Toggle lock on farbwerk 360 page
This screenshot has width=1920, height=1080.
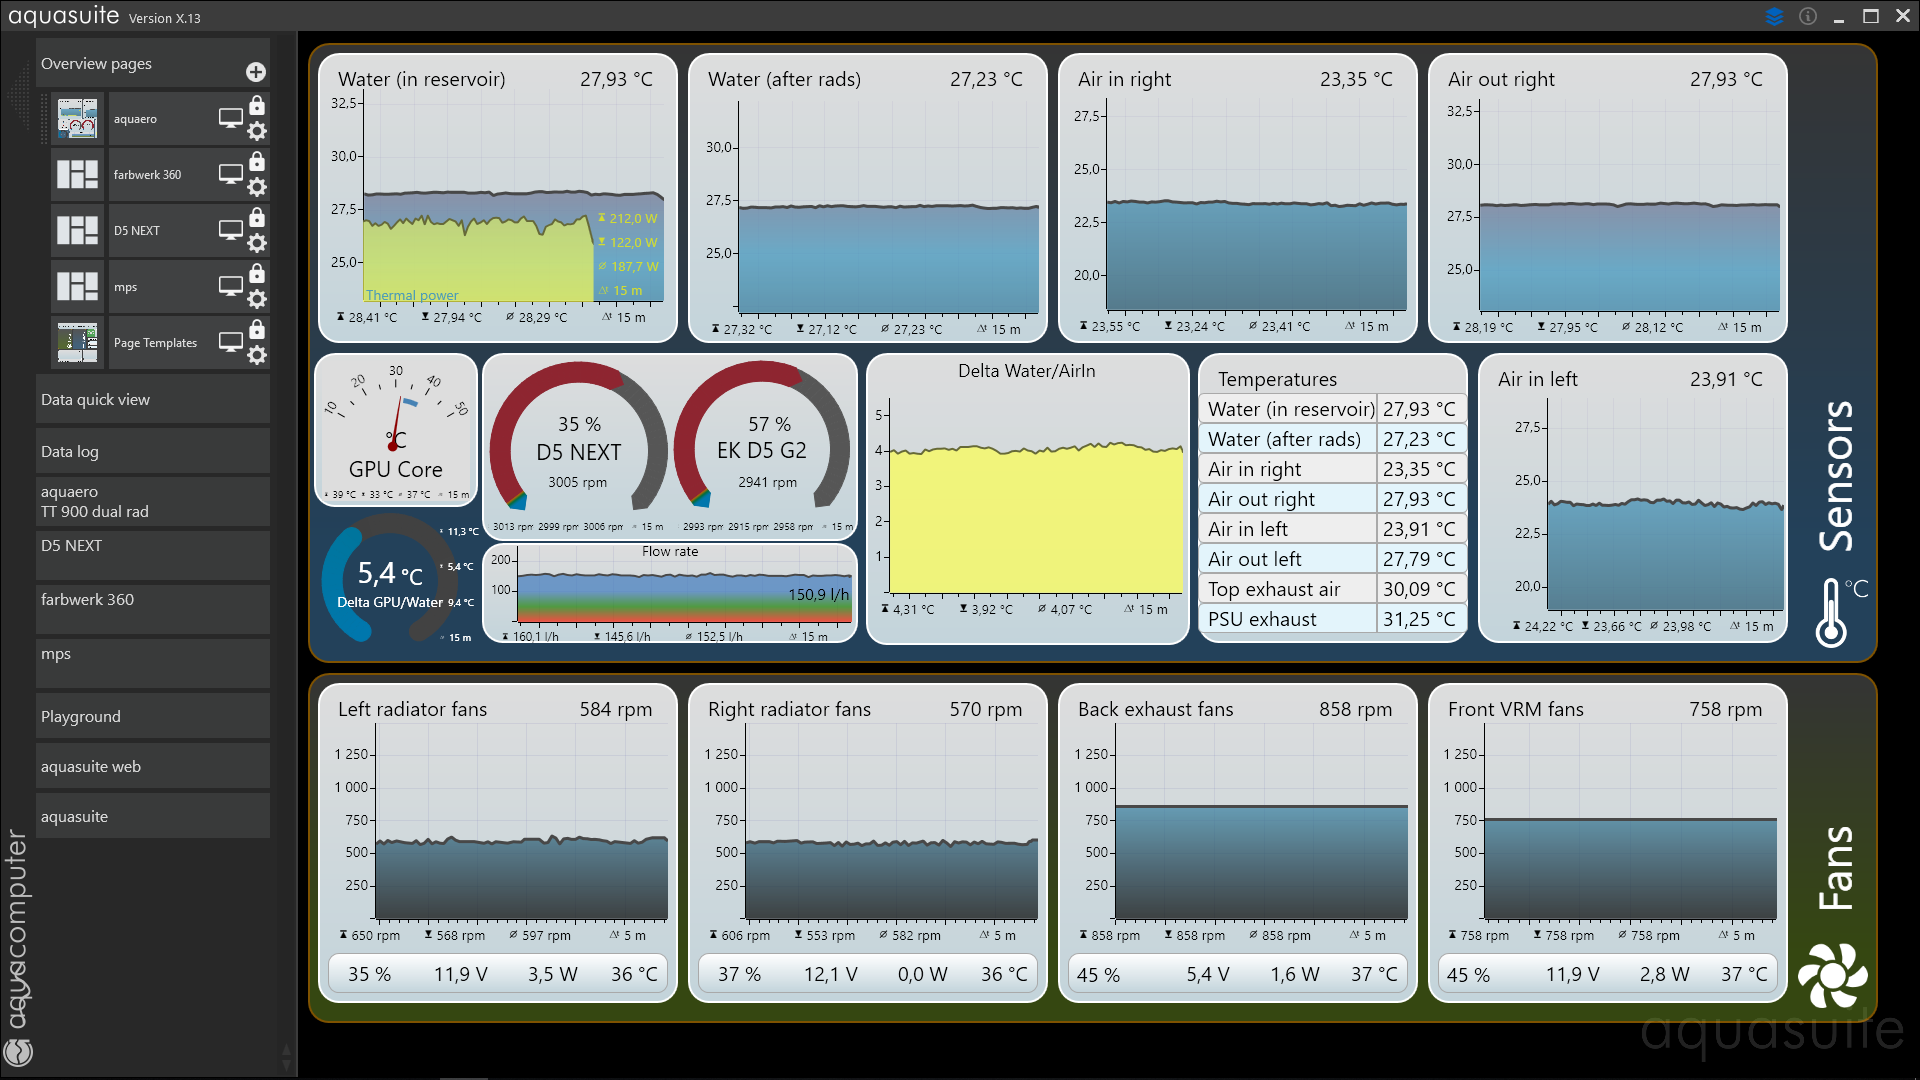pyautogui.click(x=257, y=162)
